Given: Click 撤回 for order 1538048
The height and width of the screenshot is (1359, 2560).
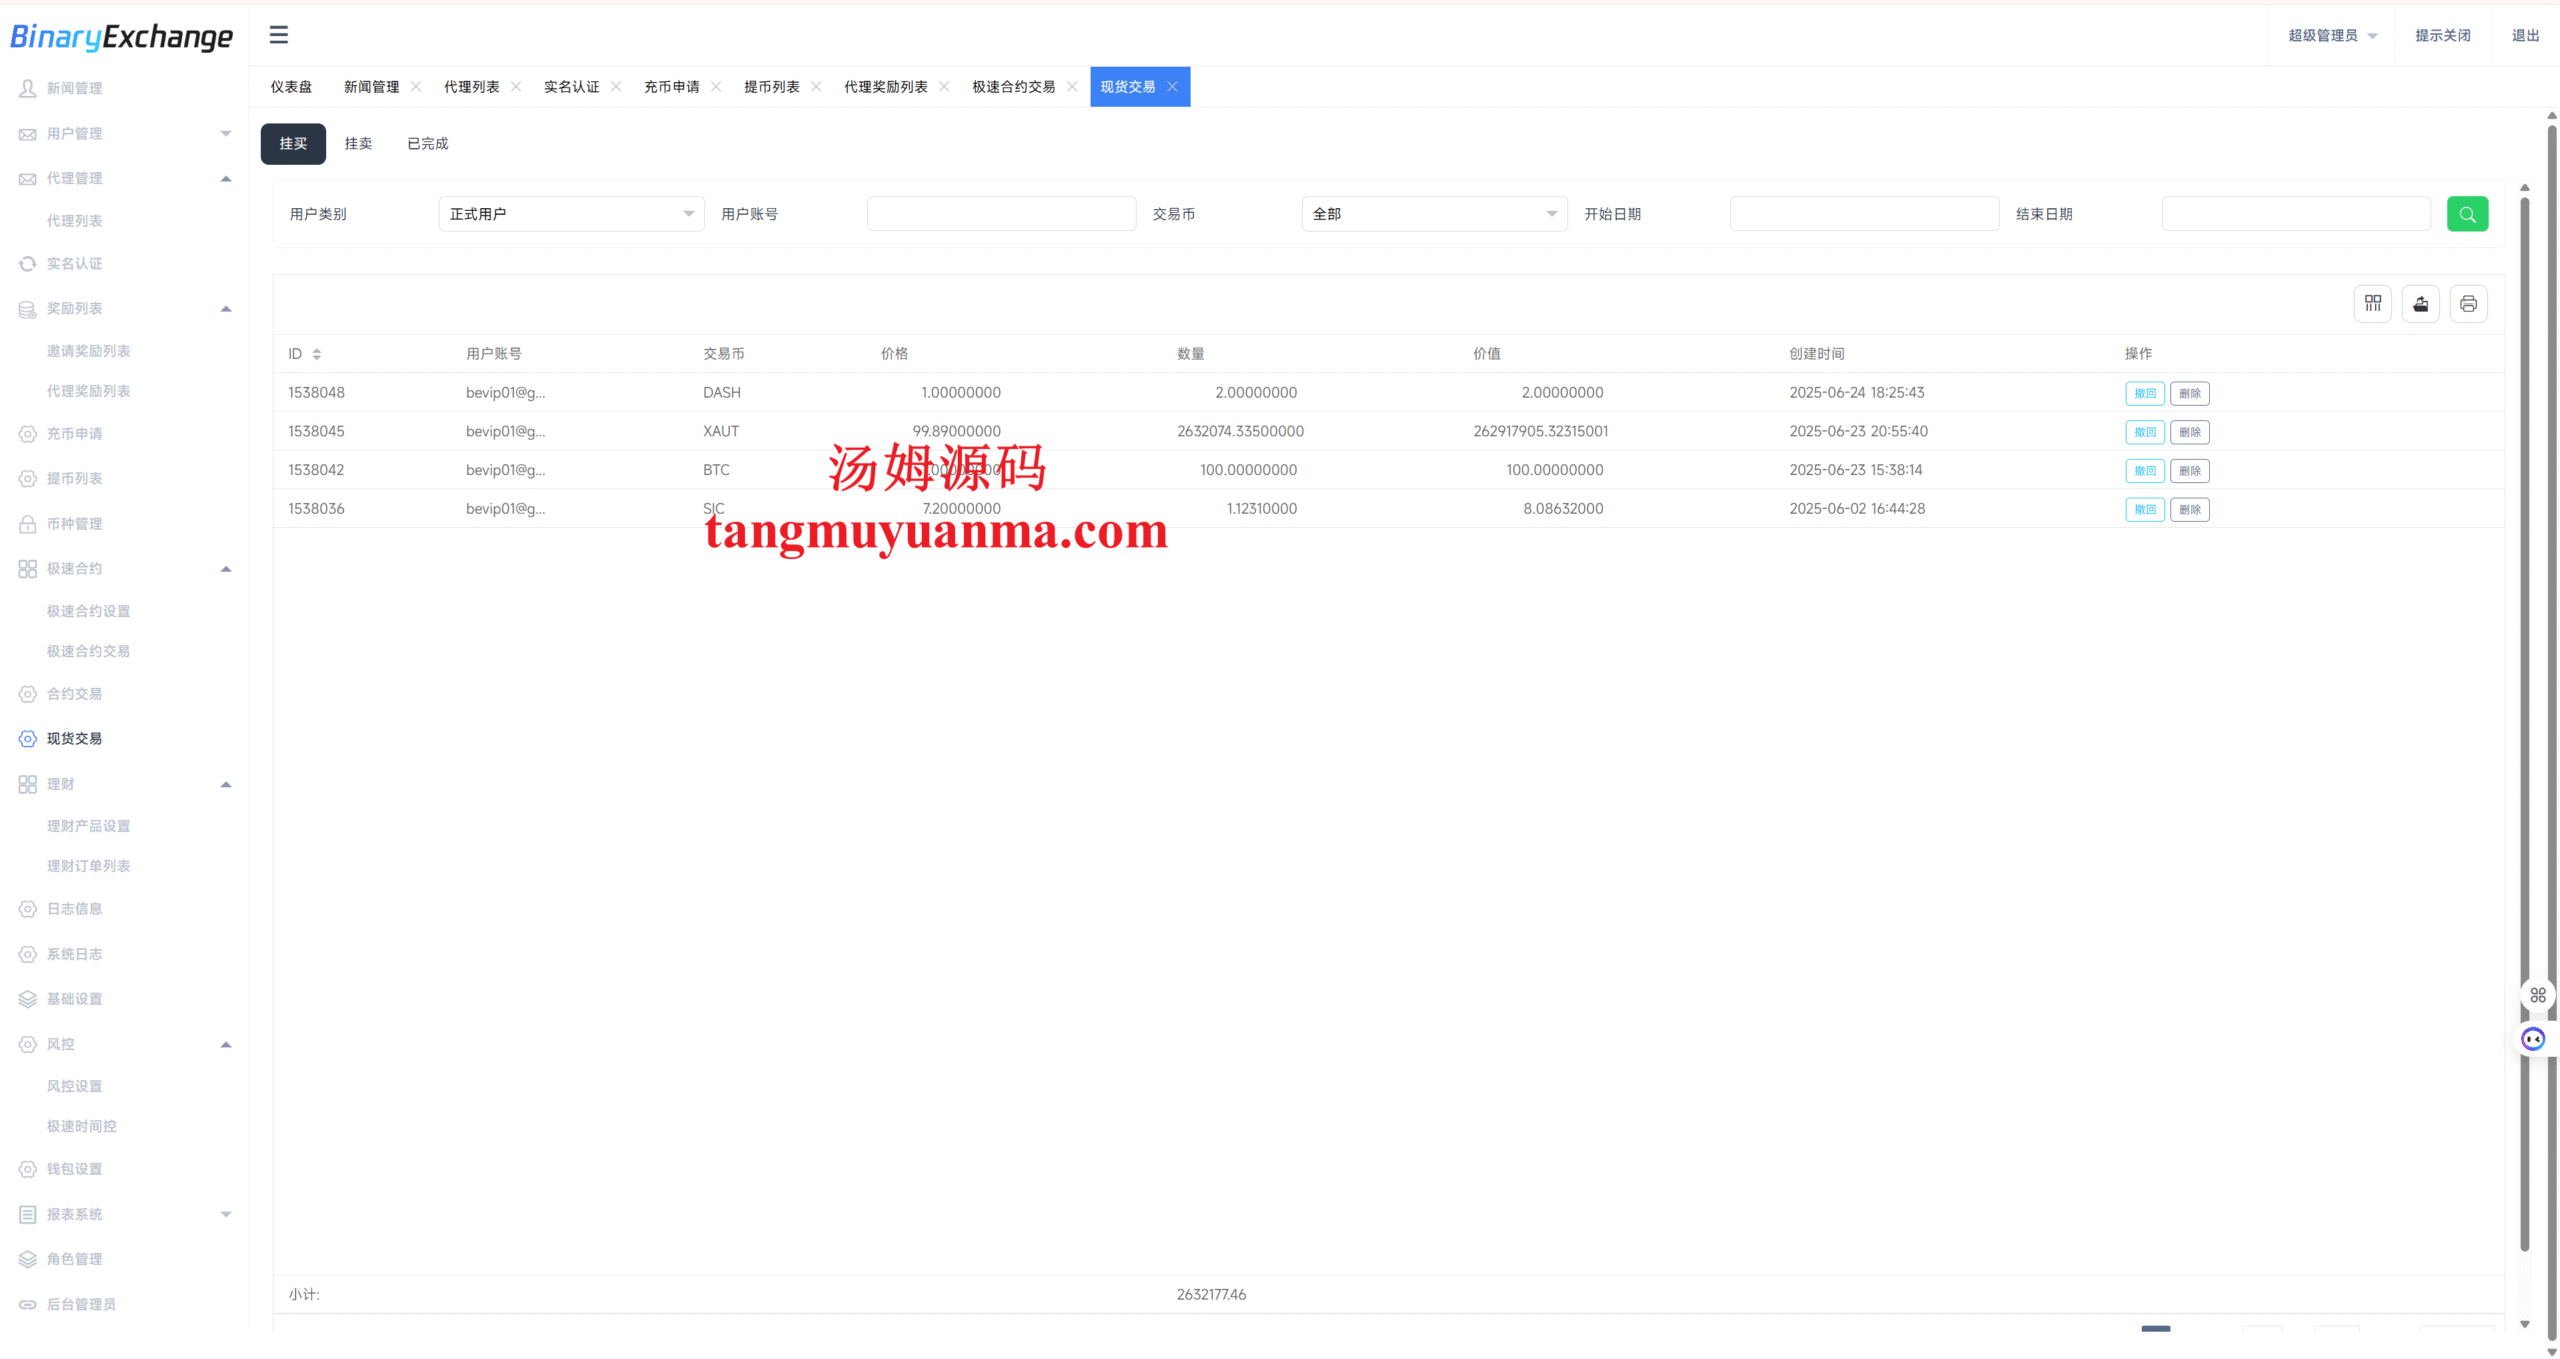Looking at the screenshot, I should [2144, 393].
